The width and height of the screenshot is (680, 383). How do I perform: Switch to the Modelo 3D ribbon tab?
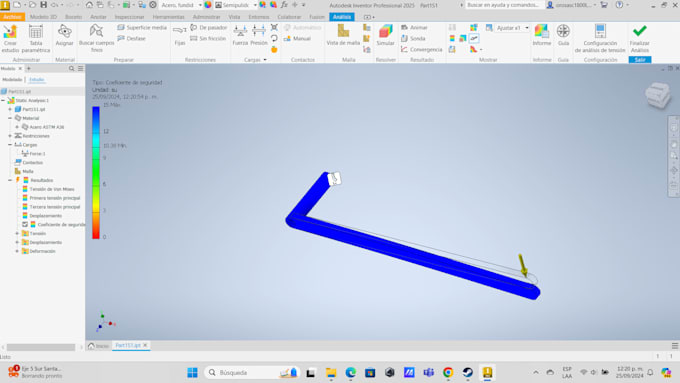coord(43,17)
